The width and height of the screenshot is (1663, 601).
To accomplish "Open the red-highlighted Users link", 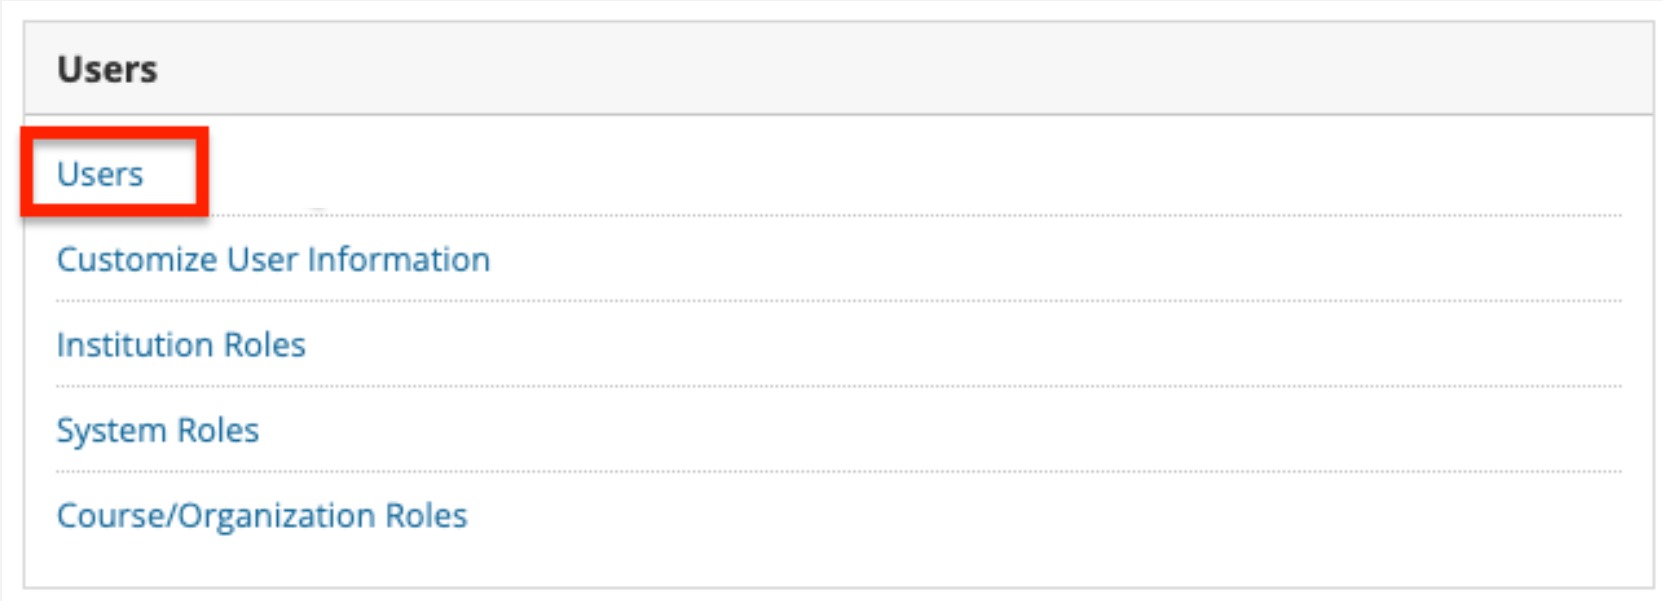I will [100, 174].
